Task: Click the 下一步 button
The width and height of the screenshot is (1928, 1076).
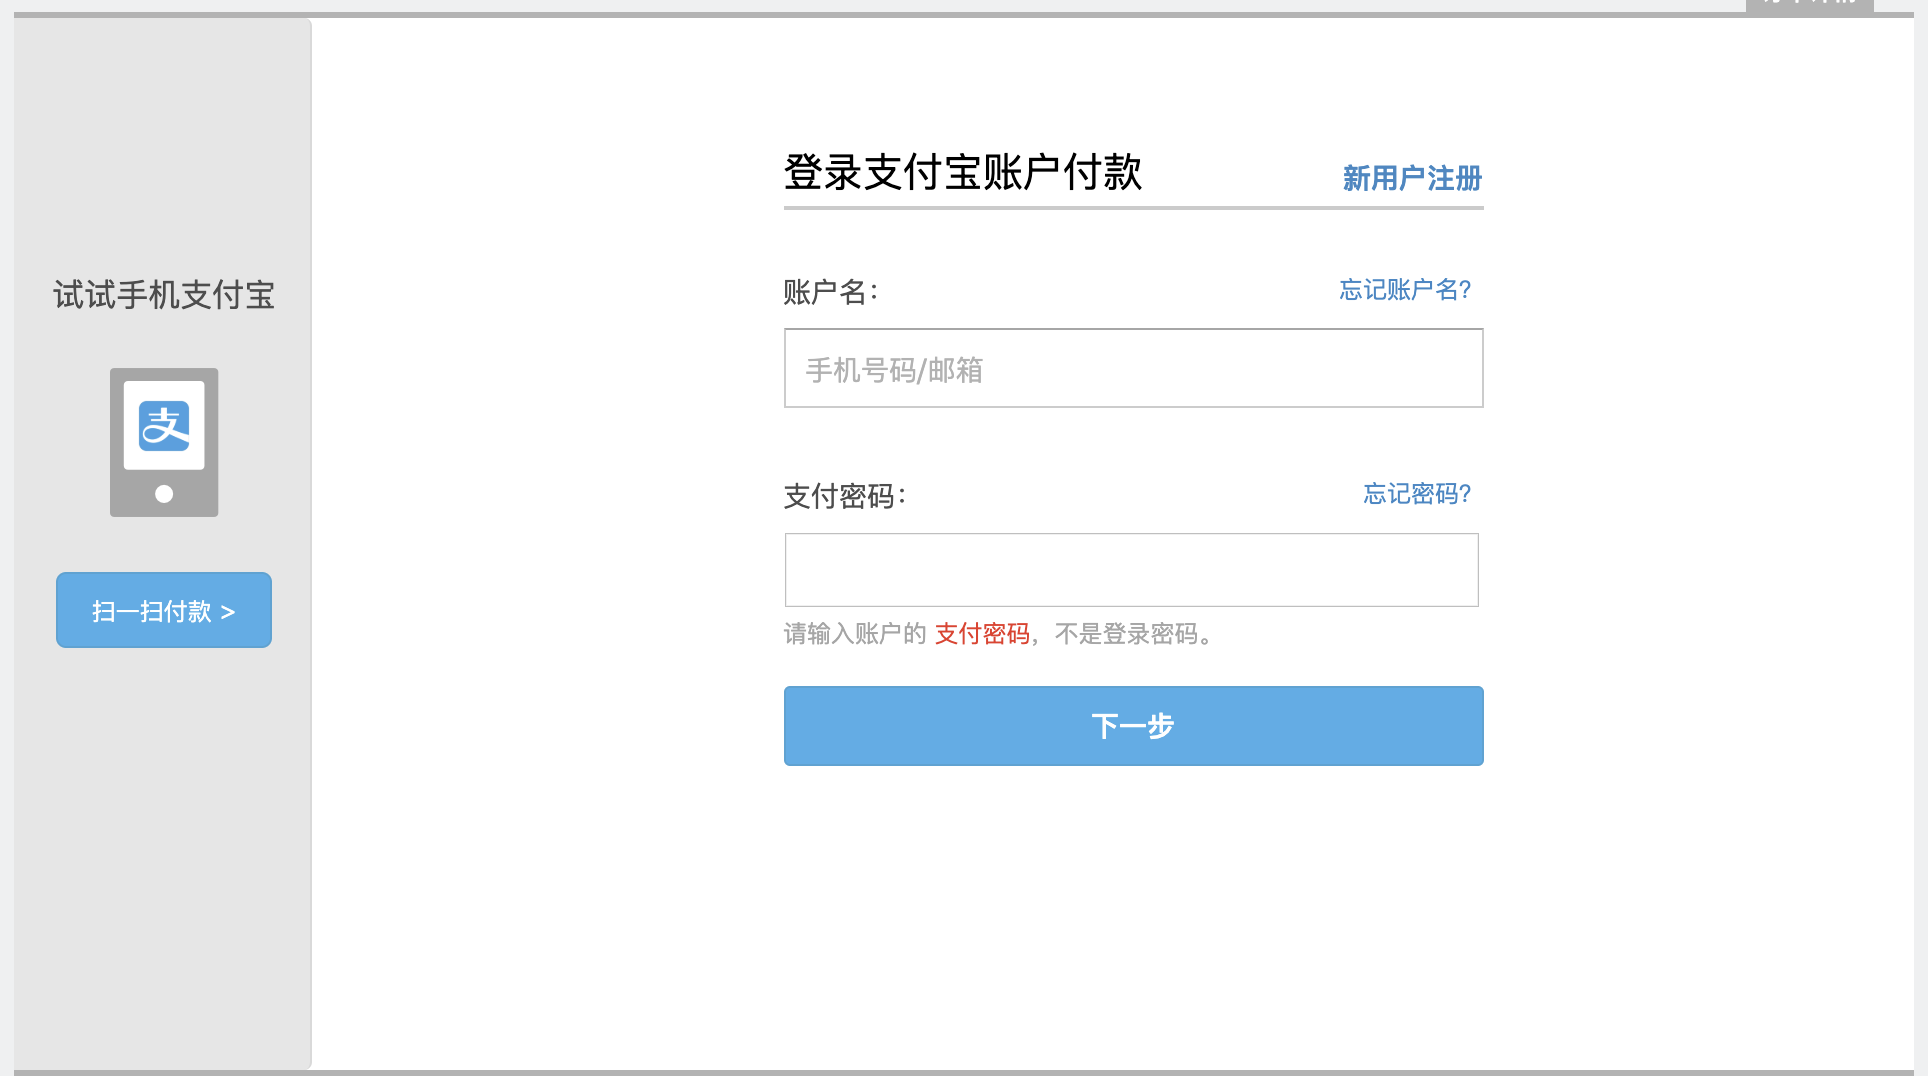Action: (1133, 726)
